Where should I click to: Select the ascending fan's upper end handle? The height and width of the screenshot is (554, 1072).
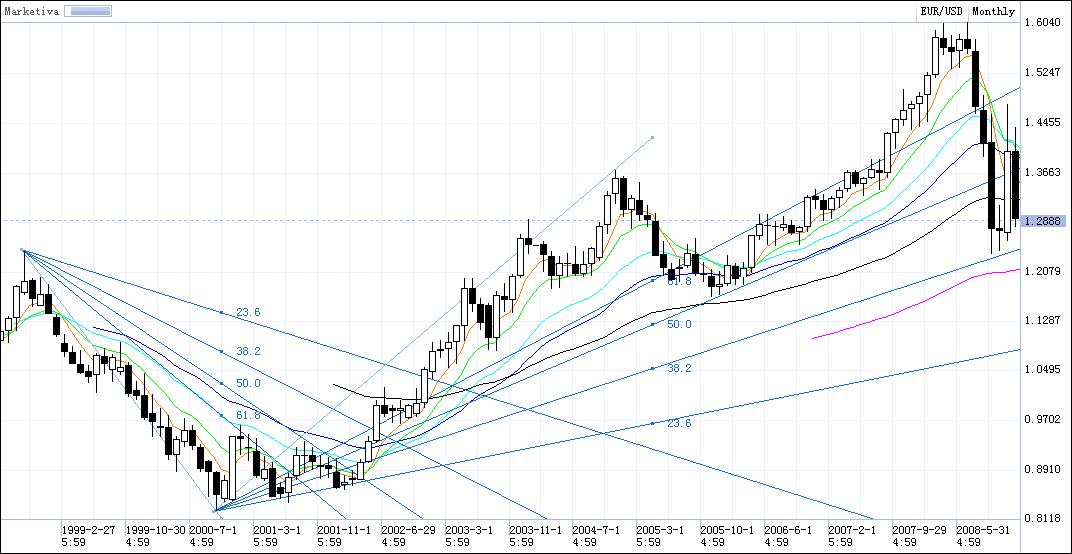tap(653, 137)
